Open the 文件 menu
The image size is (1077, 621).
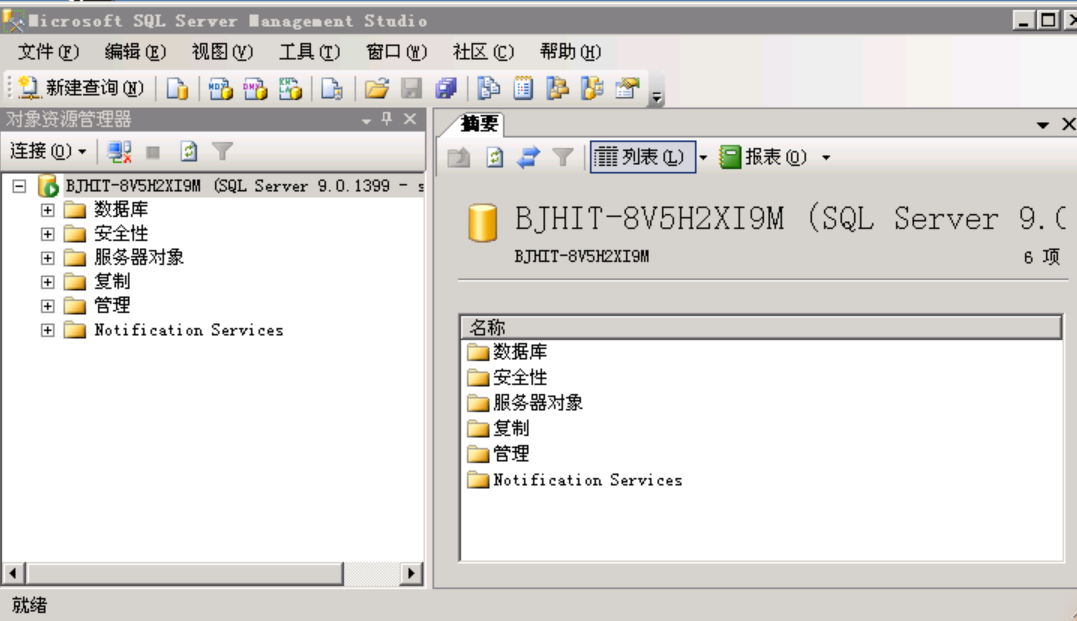pos(48,52)
